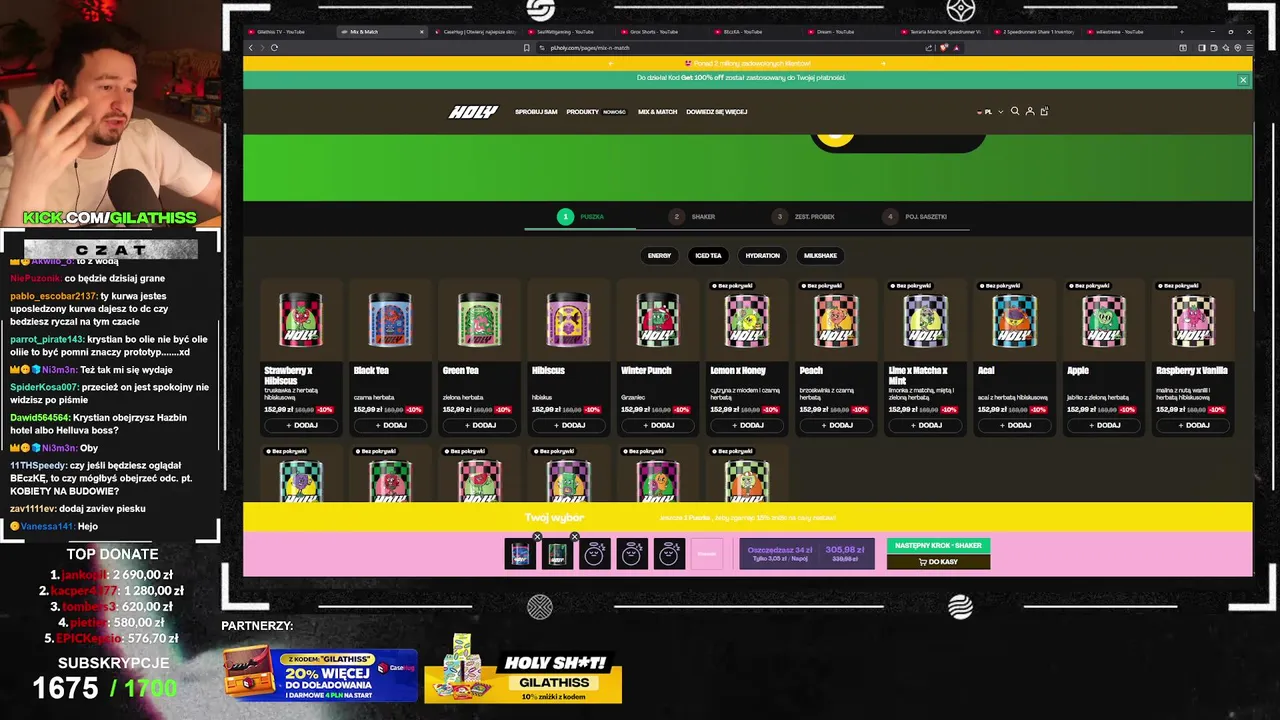
Task: Open Acai can image
Action: point(1014,320)
